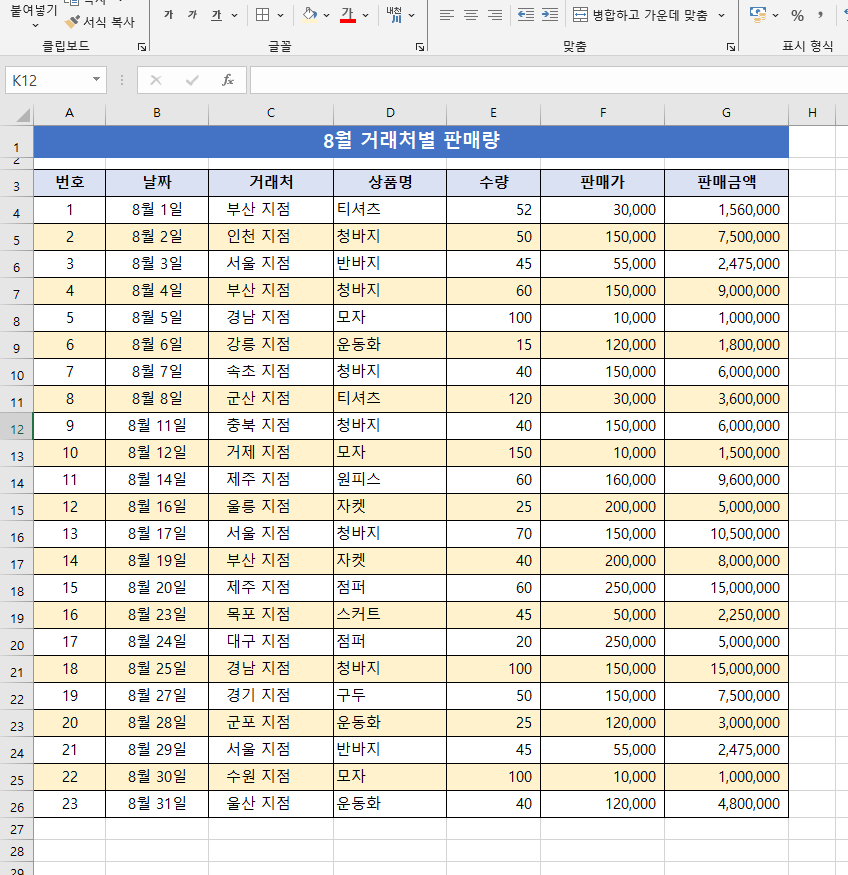
Task: Click the cancel X icon in formula bar
Action: pos(156,80)
